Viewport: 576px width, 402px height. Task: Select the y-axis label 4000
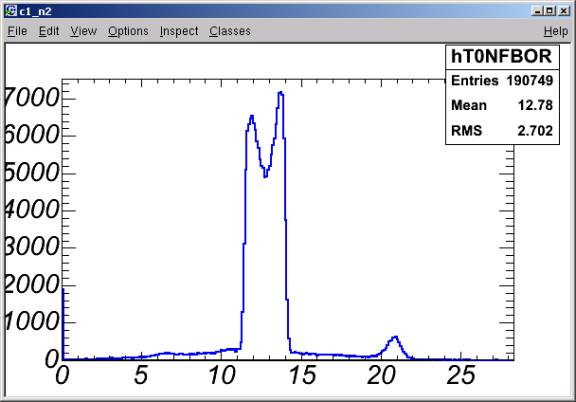pyautogui.click(x=32, y=210)
